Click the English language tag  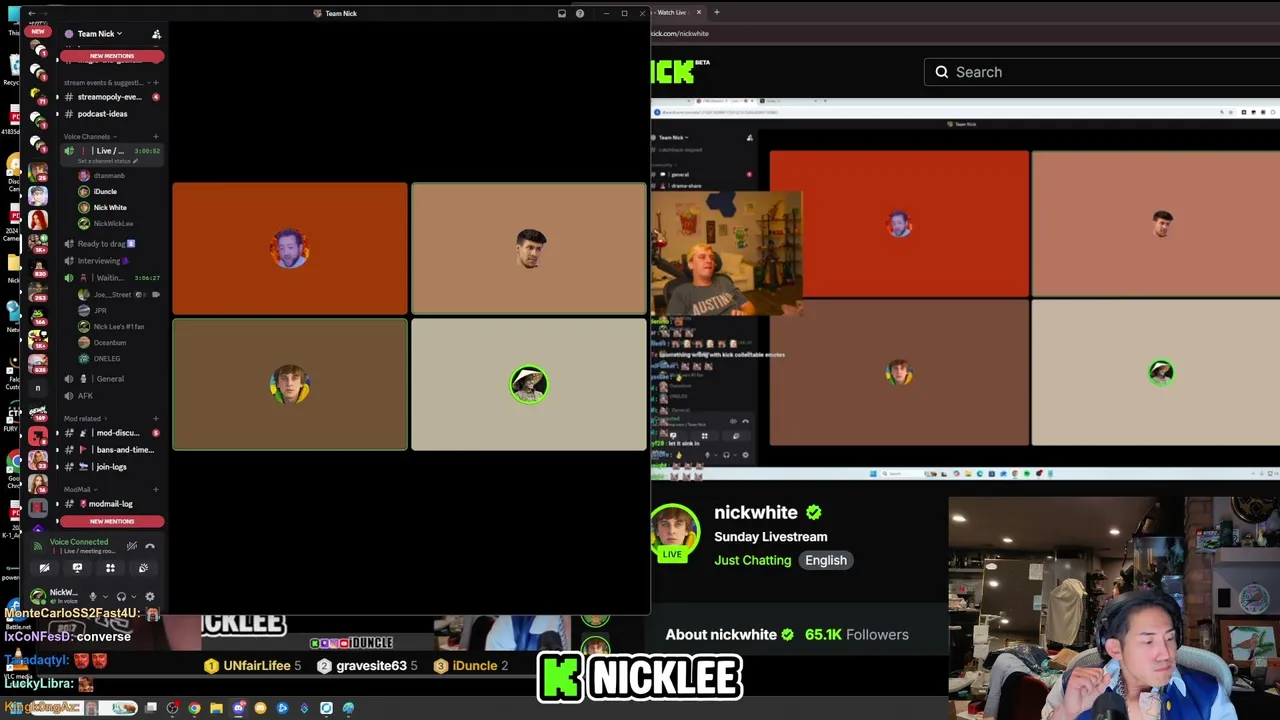826,560
